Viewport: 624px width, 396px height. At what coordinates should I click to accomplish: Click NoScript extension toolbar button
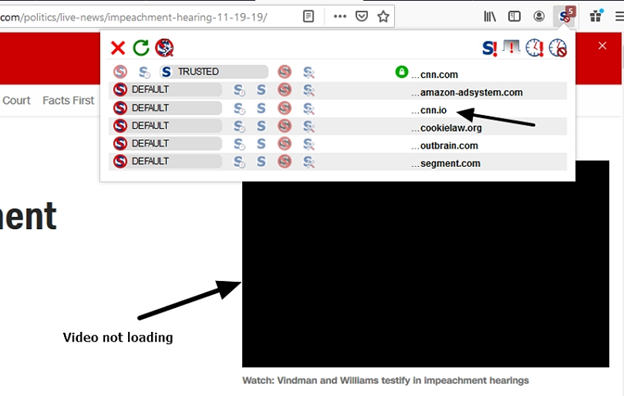coord(564,16)
